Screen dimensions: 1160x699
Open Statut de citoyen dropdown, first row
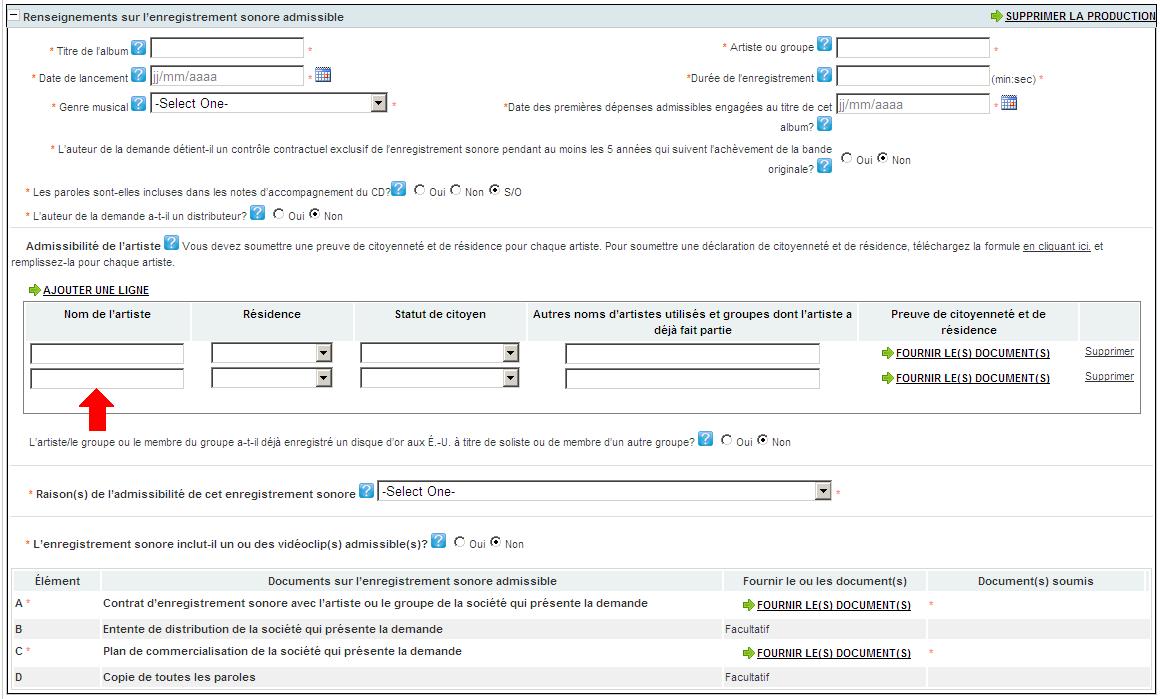439,353
